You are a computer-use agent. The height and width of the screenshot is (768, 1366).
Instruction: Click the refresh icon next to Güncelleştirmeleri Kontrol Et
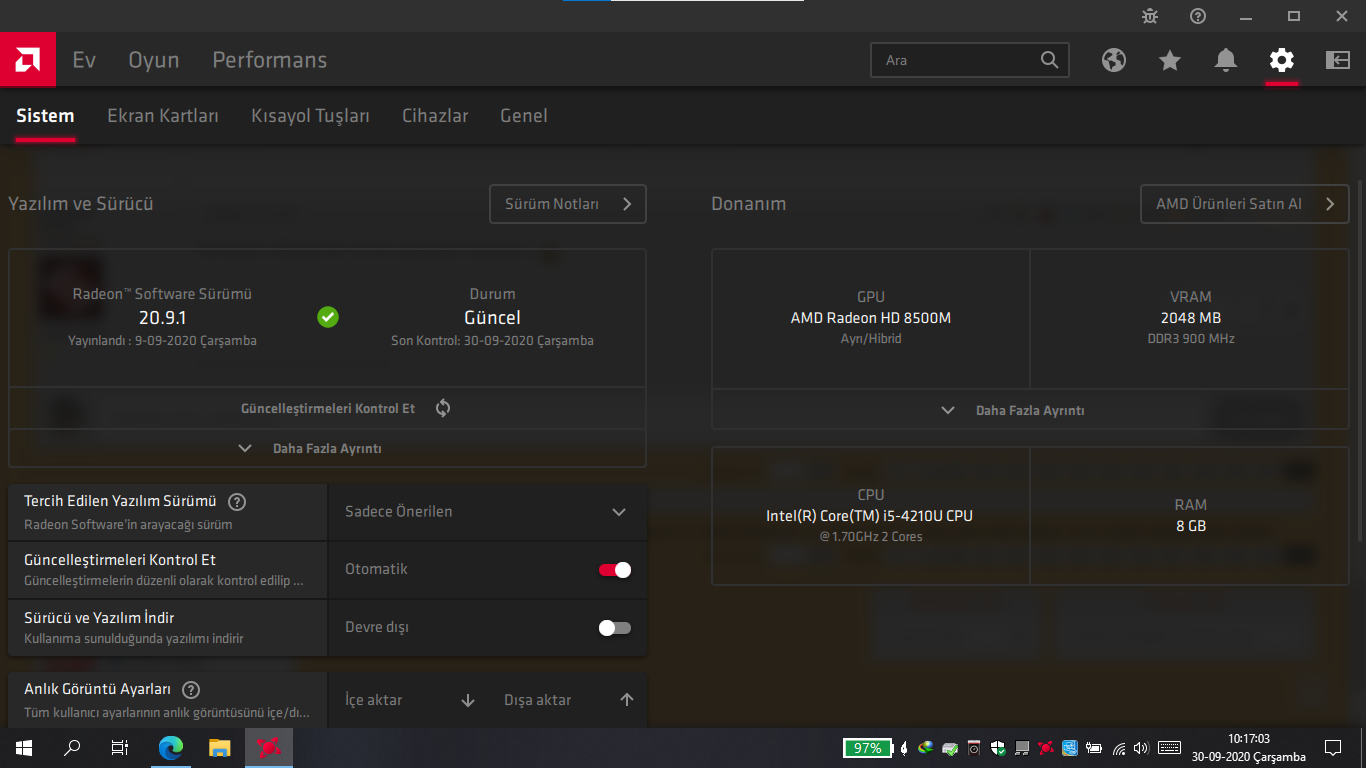443,408
